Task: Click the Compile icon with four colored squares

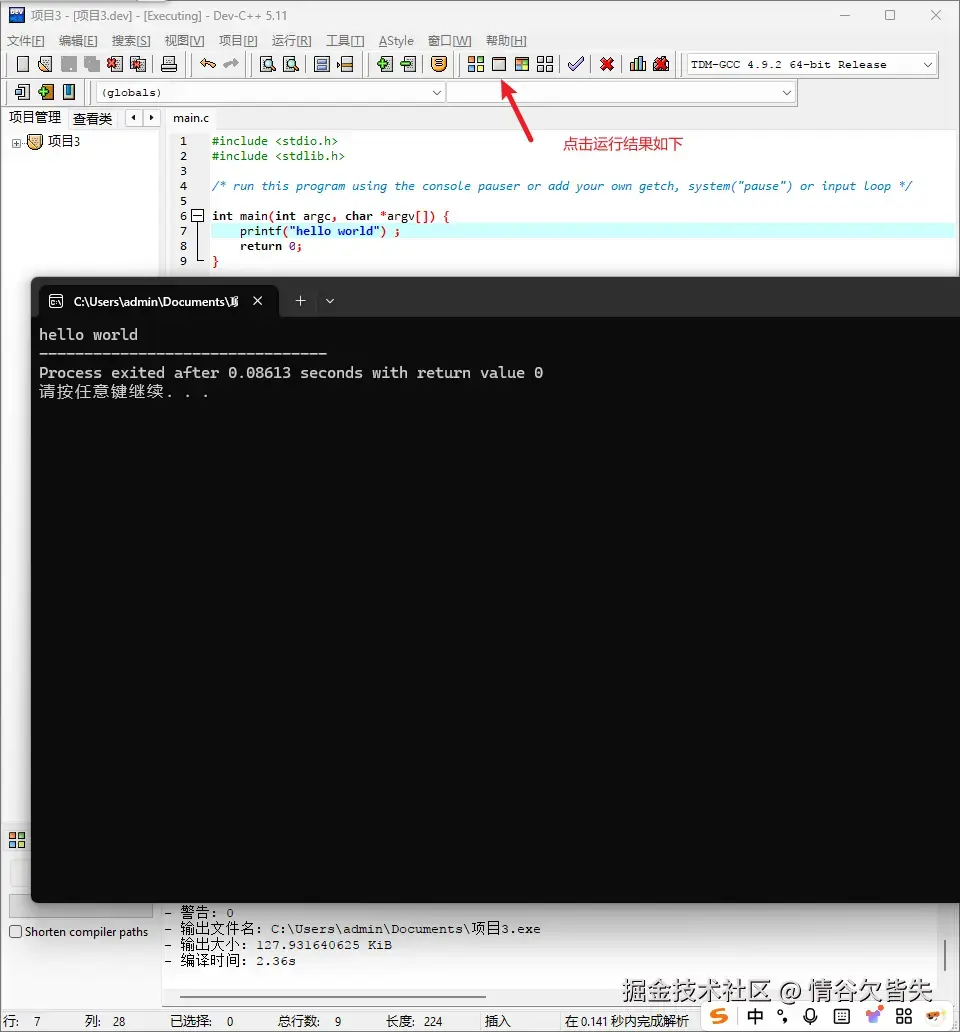Action: click(x=476, y=64)
